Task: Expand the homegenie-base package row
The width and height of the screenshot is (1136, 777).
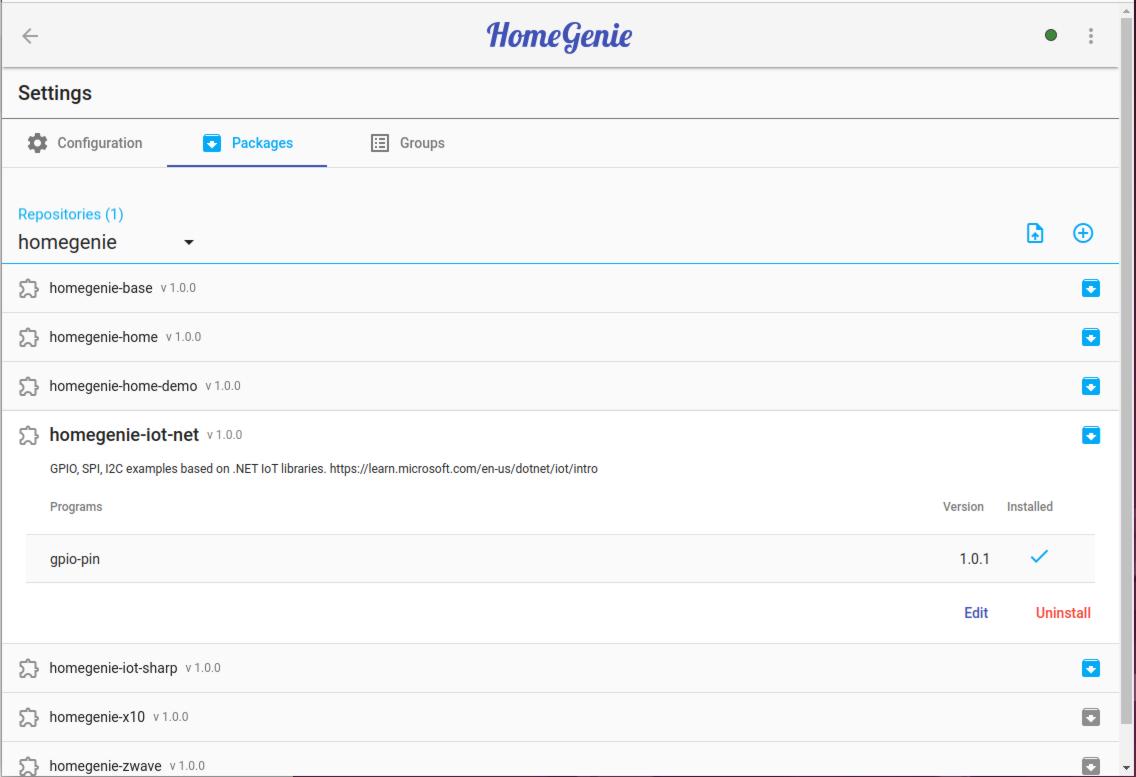Action: (x=560, y=288)
